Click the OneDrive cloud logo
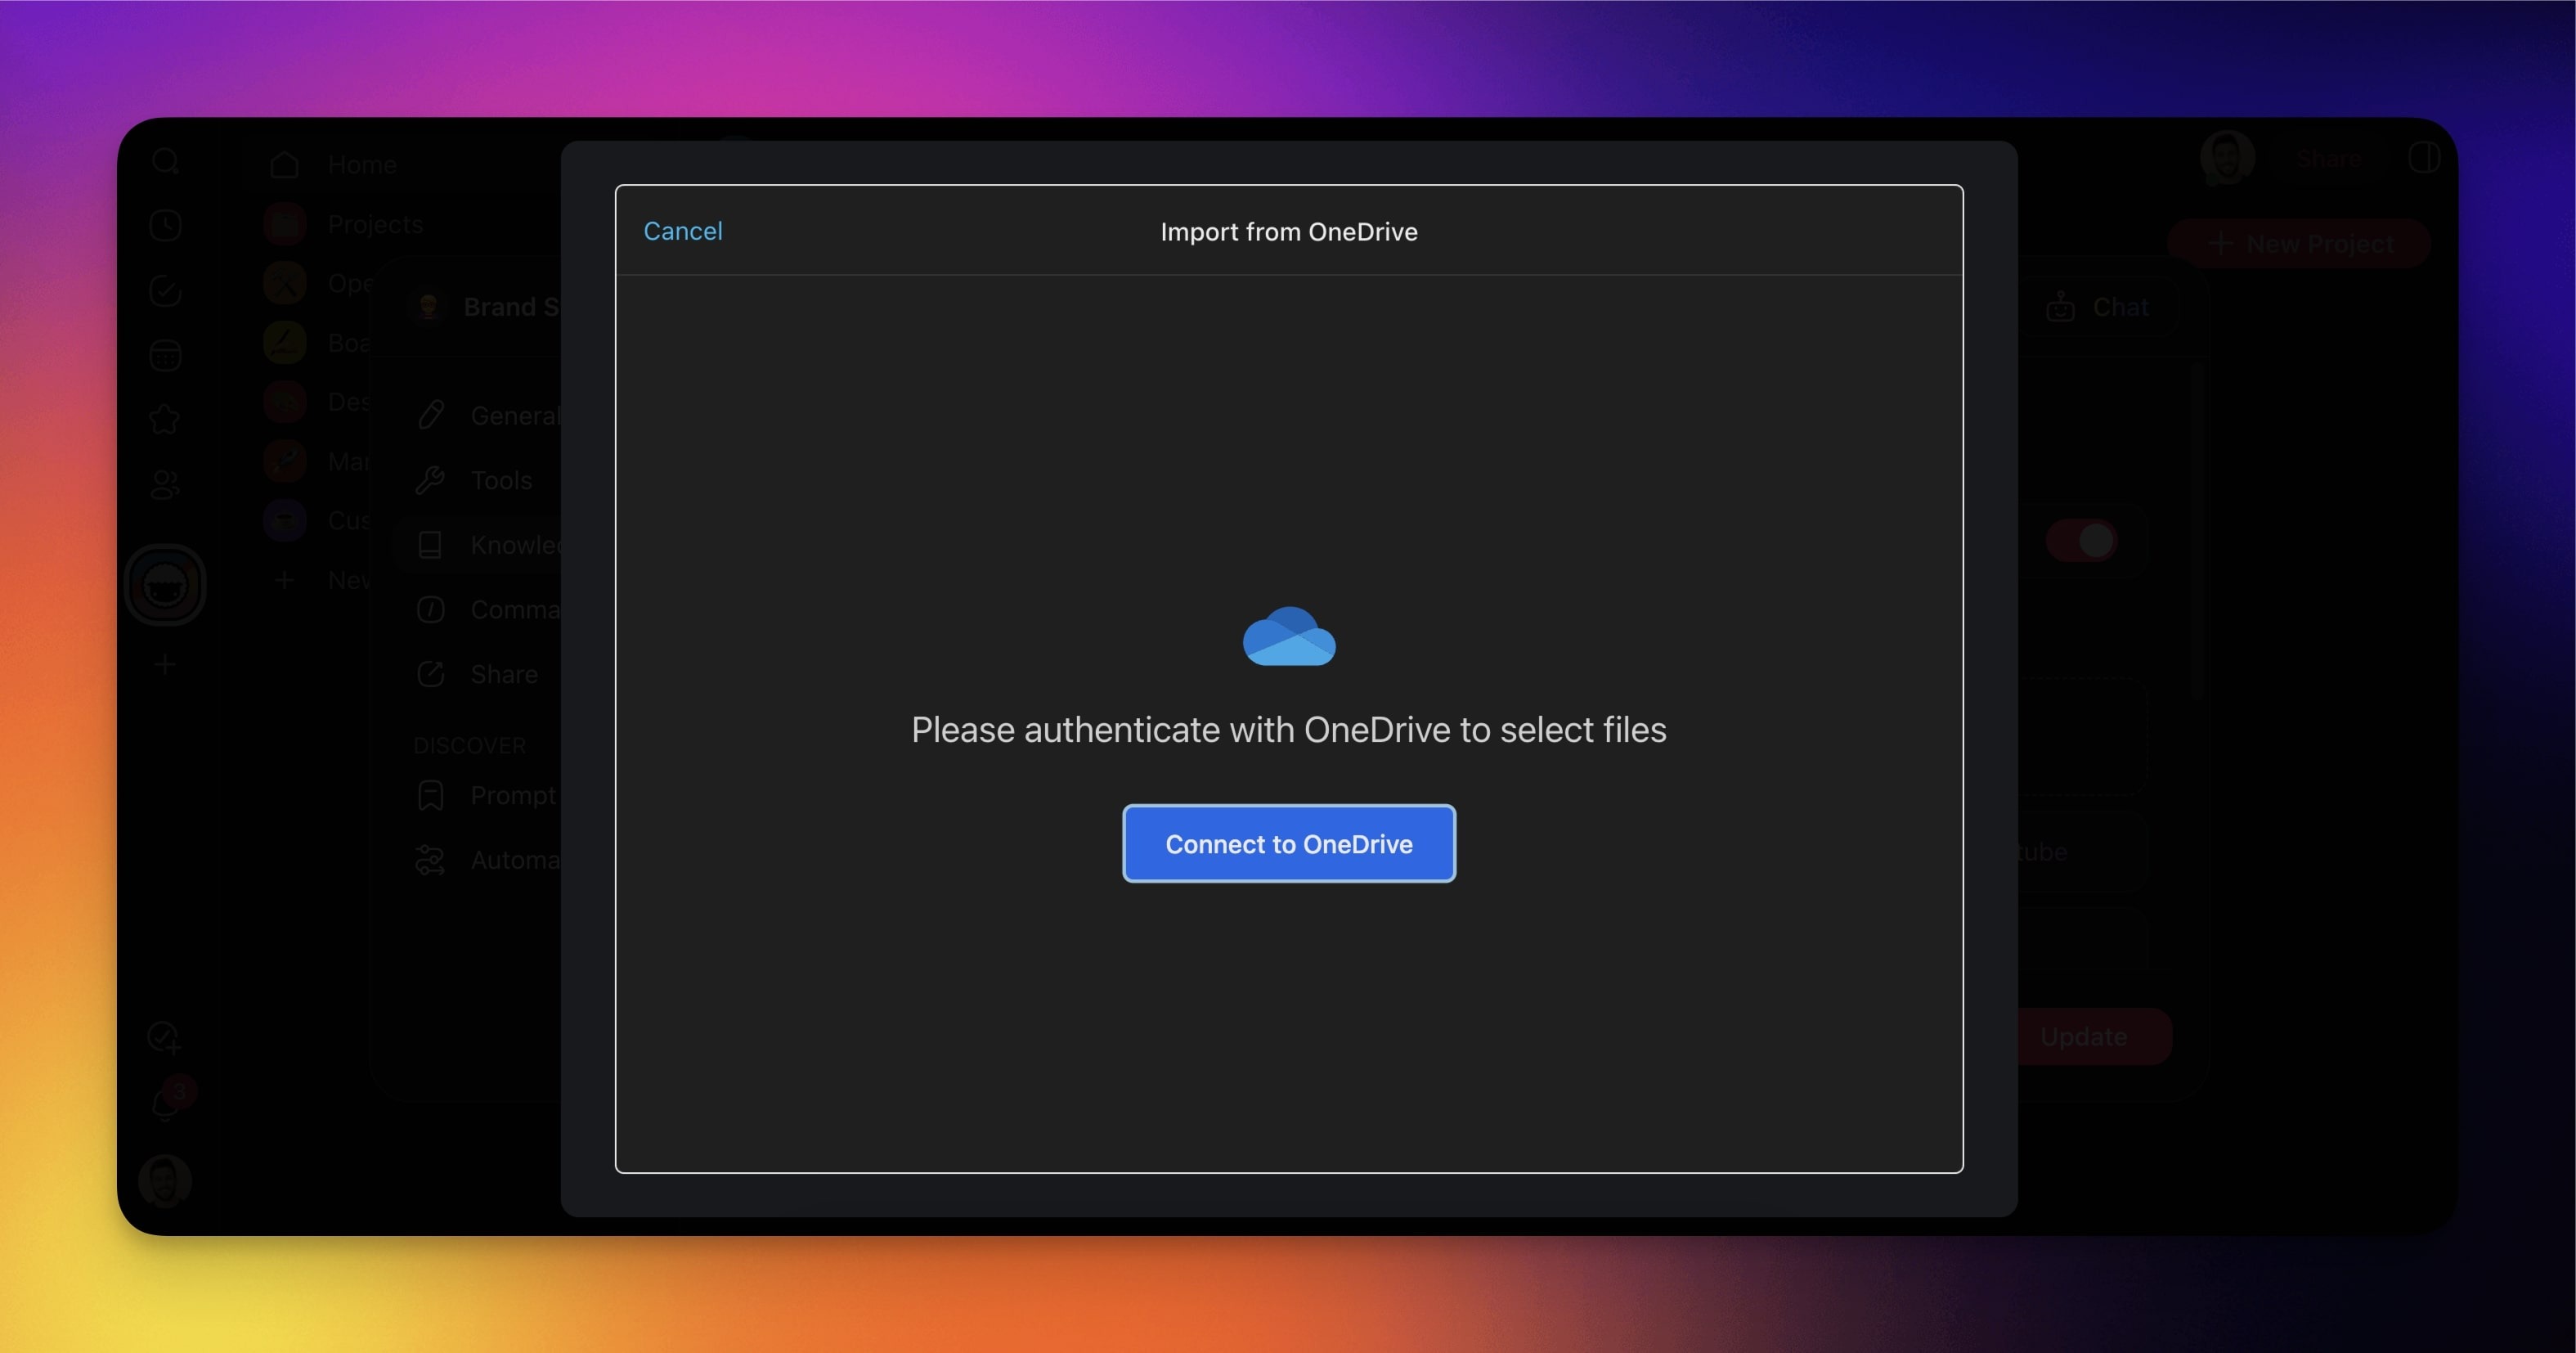 pos(1288,636)
